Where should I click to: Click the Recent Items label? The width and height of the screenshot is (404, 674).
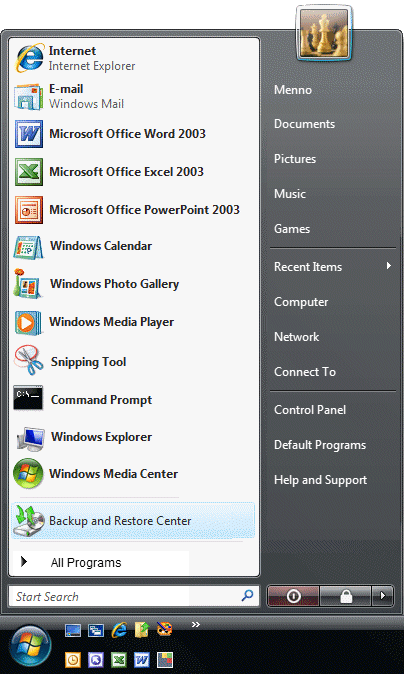pyautogui.click(x=308, y=267)
